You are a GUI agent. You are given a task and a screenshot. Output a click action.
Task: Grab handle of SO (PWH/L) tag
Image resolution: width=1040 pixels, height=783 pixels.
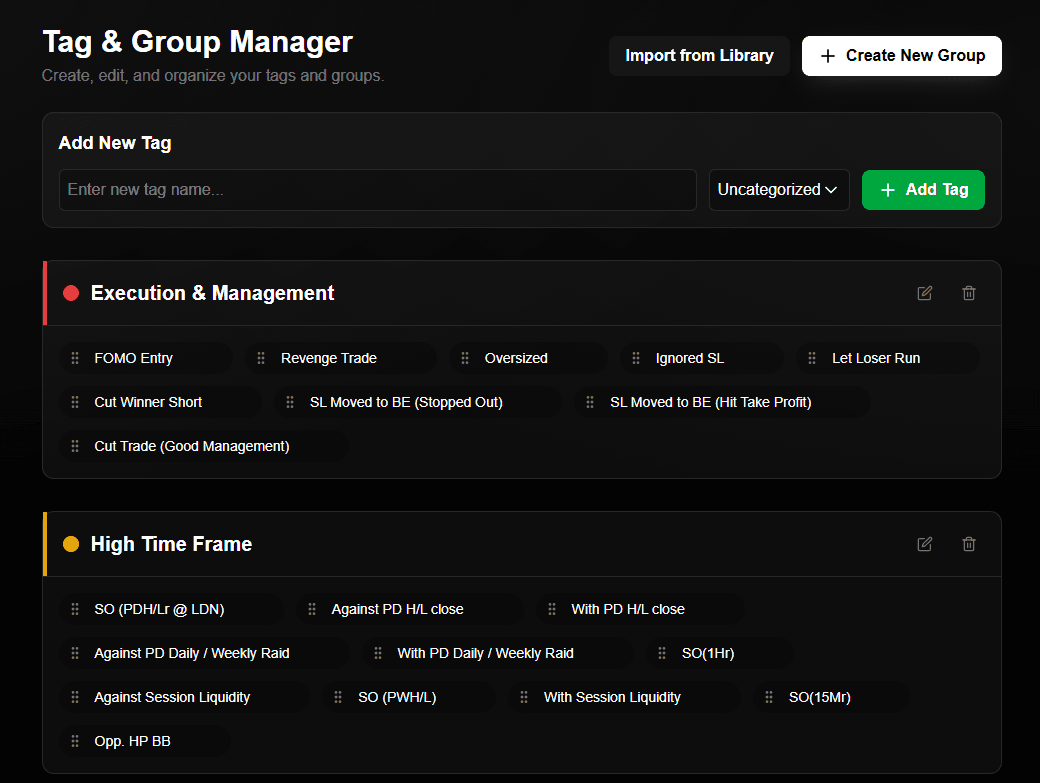[x=338, y=697]
